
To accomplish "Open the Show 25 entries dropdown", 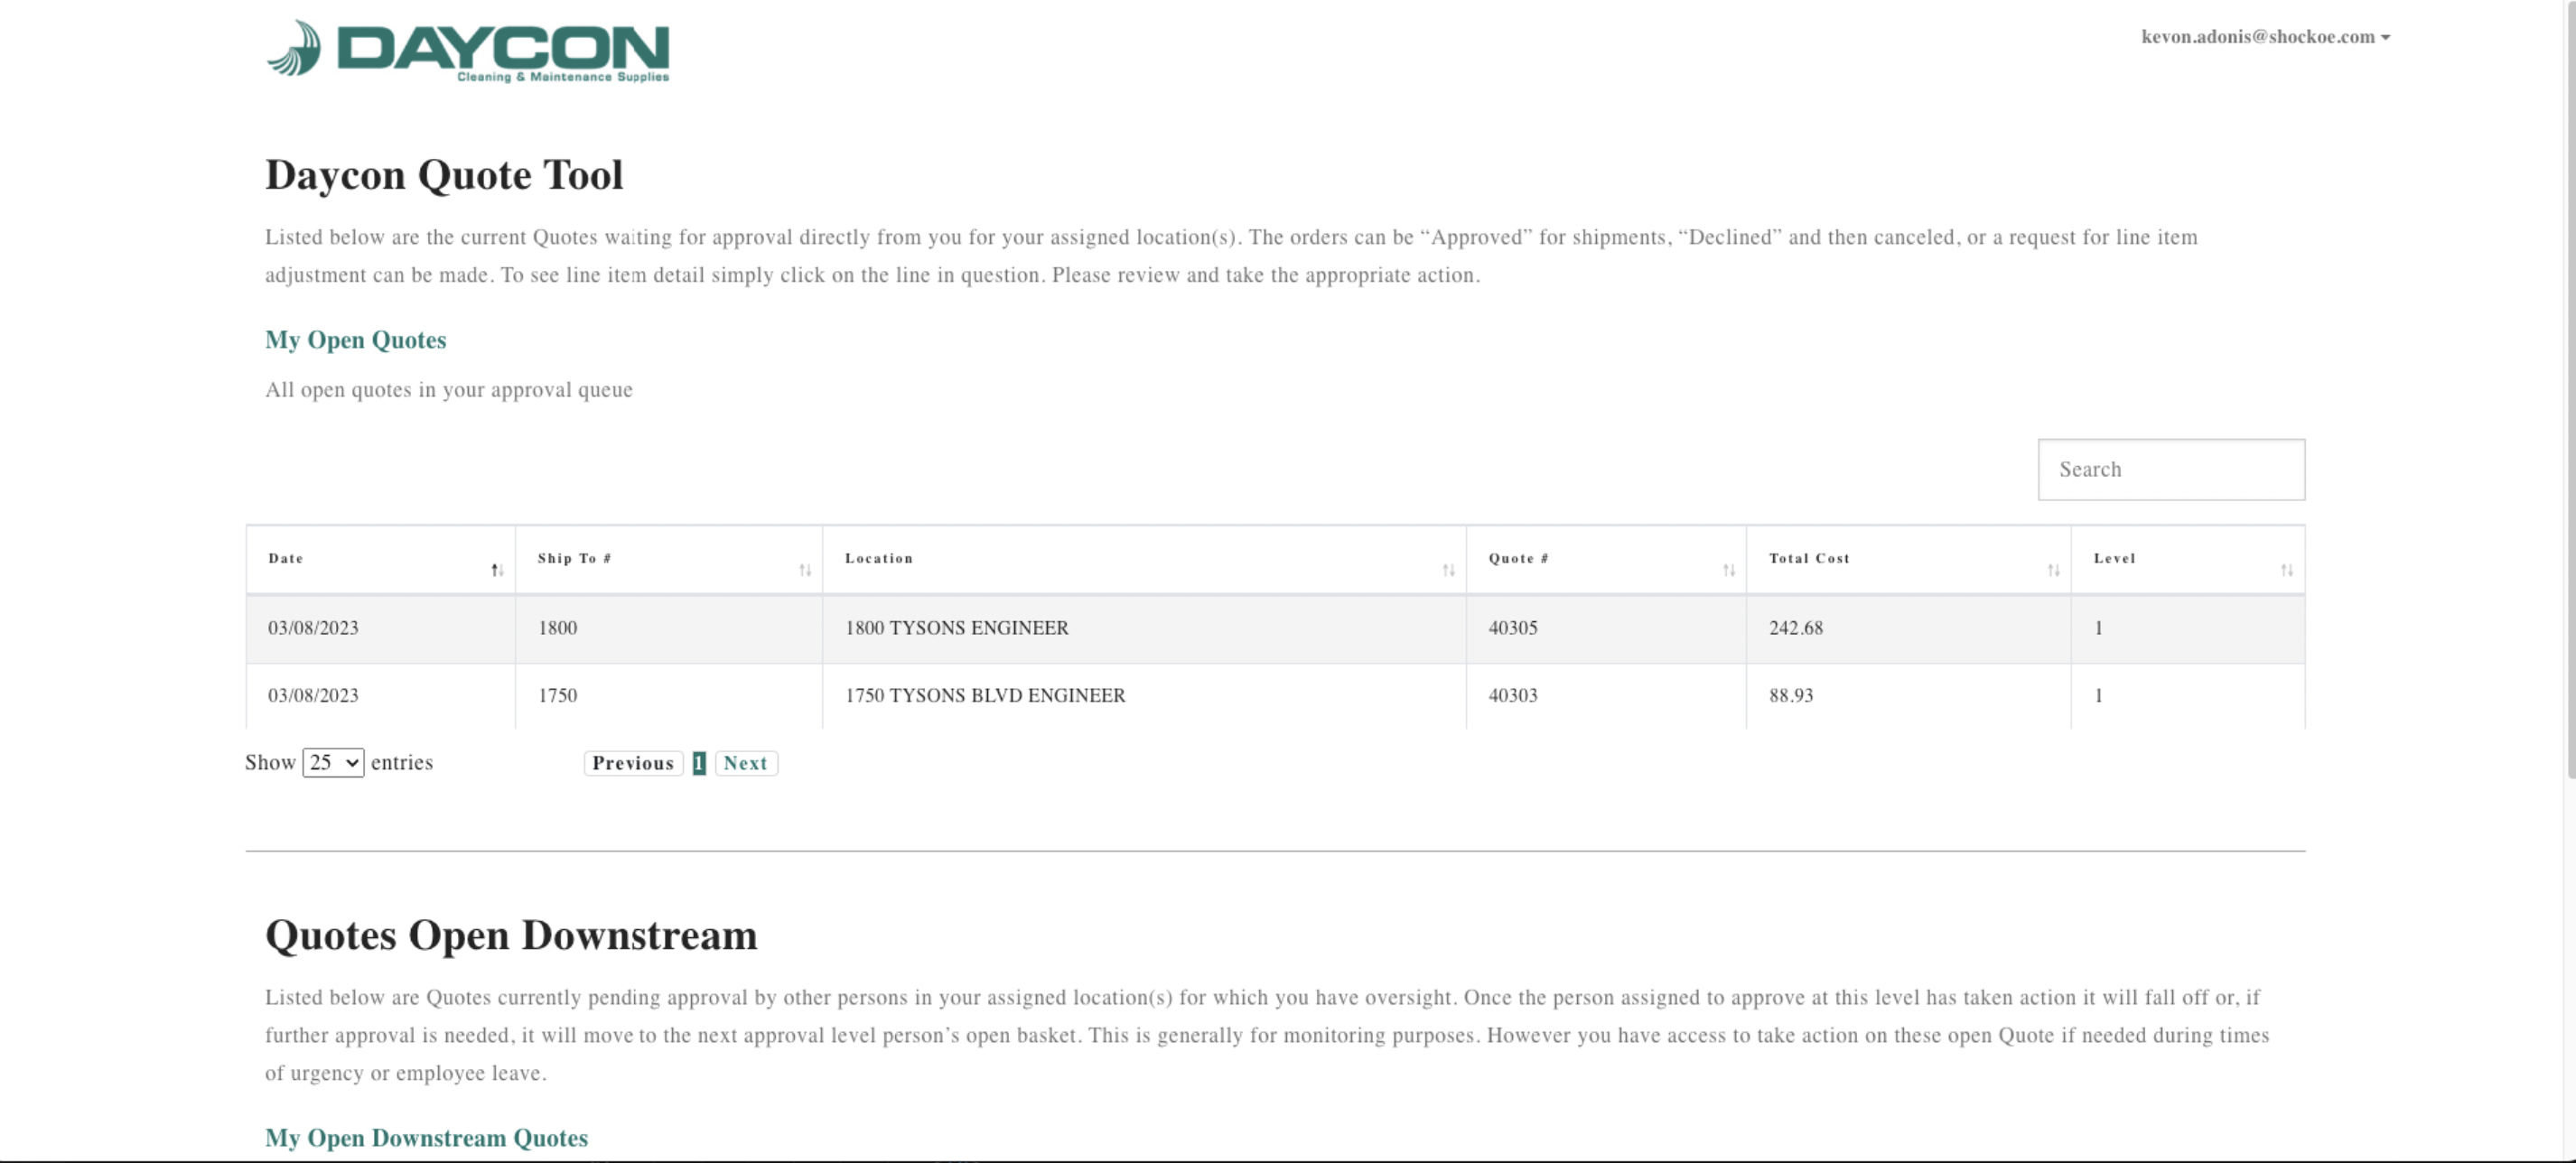I will tap(333, 763).
